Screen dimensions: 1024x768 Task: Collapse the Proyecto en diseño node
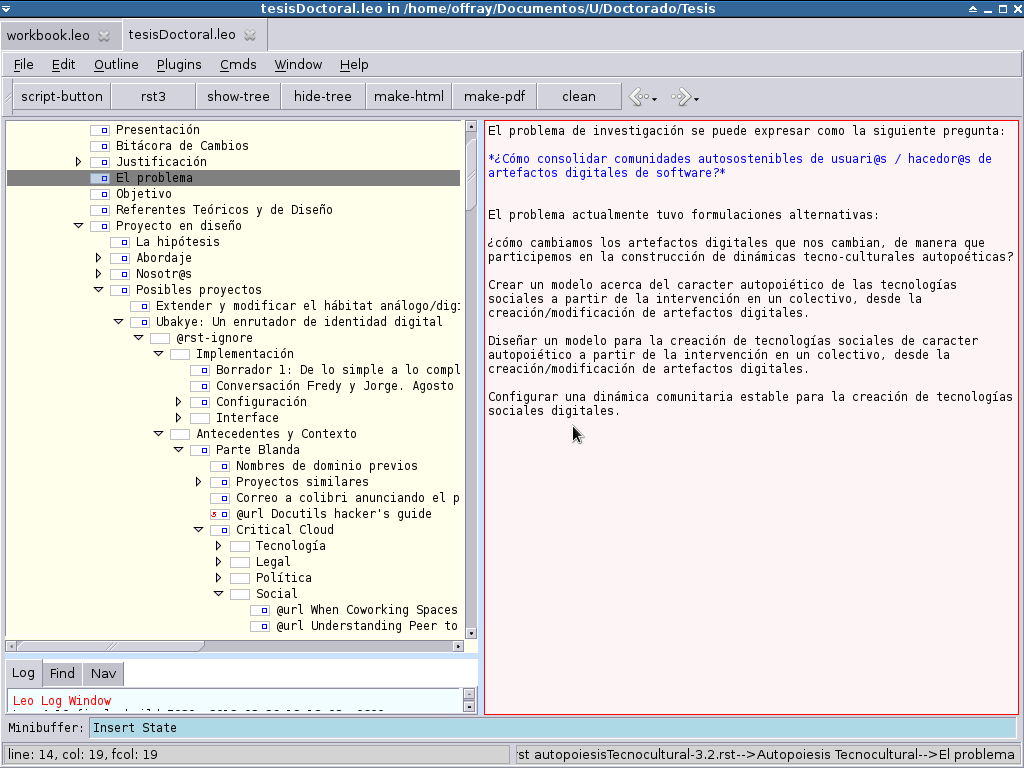78,226
